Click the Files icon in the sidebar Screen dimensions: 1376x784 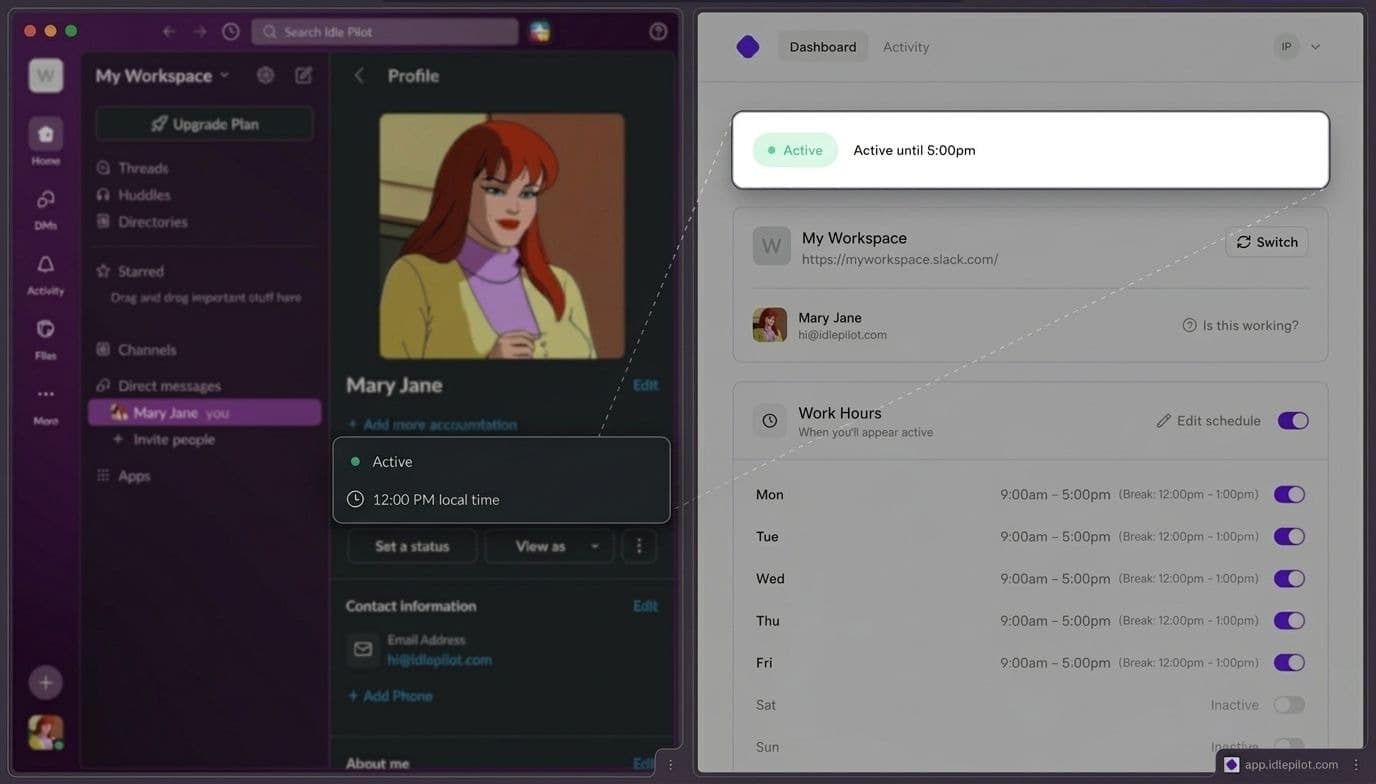point(45,328)
